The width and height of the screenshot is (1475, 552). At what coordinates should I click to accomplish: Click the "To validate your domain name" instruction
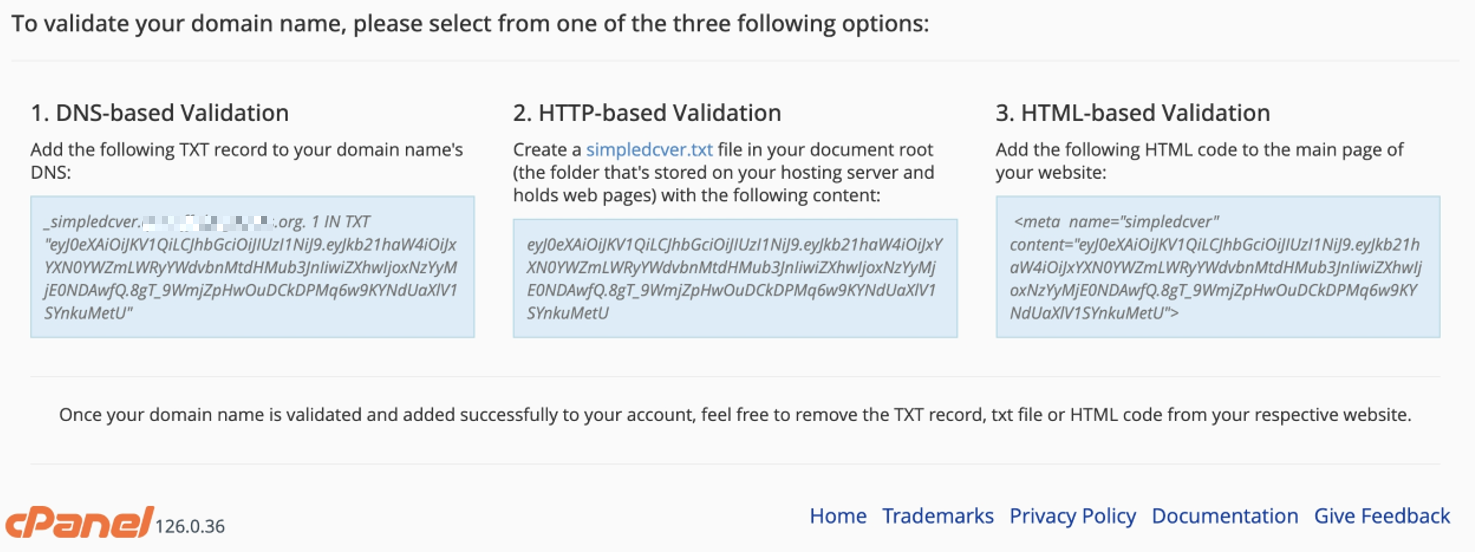point(470,23)
